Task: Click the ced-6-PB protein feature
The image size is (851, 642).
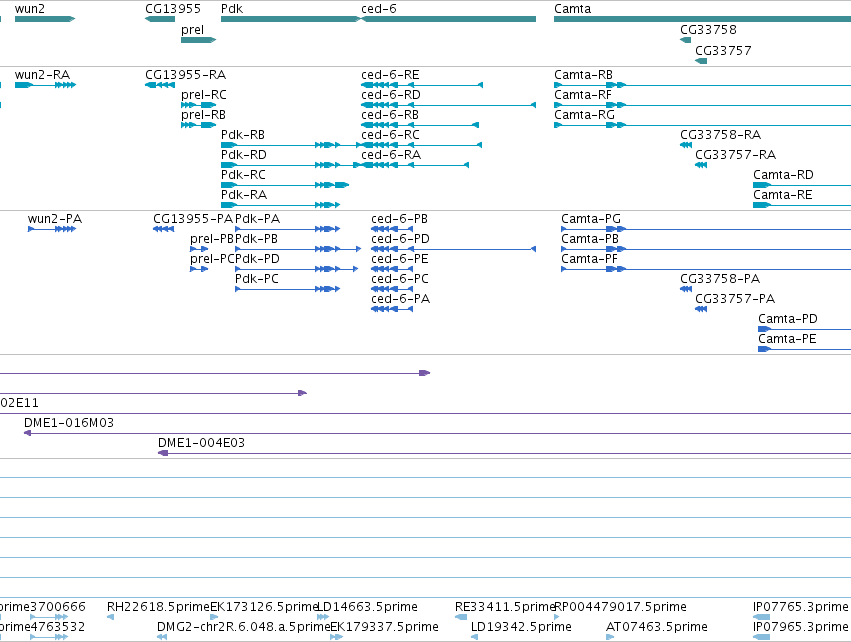Action: pos(392,229)
